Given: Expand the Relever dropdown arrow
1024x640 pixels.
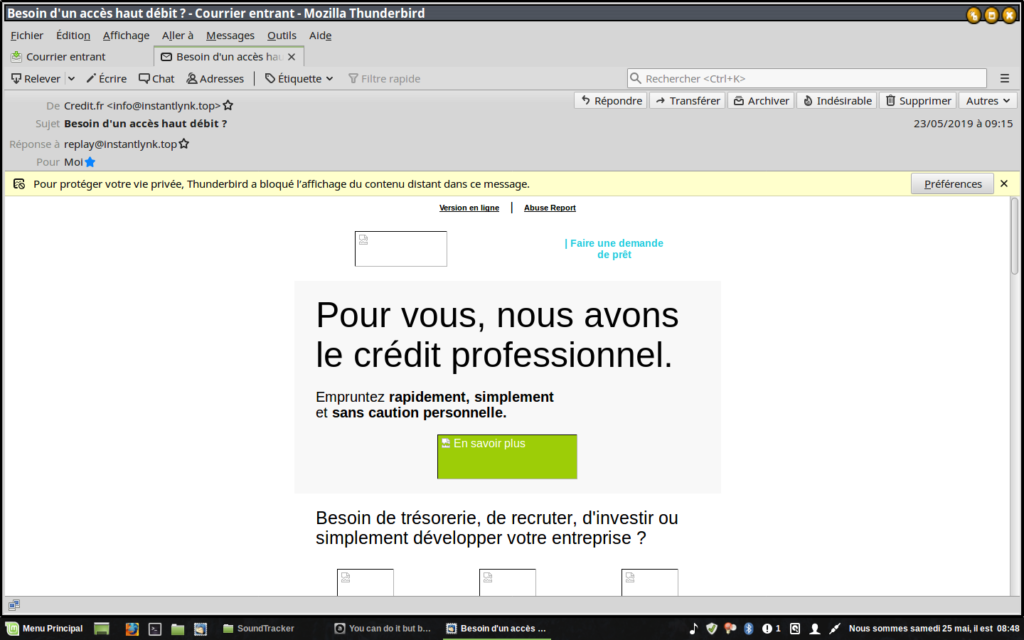Looking at the screenshot, I should [x=71, y=79].
